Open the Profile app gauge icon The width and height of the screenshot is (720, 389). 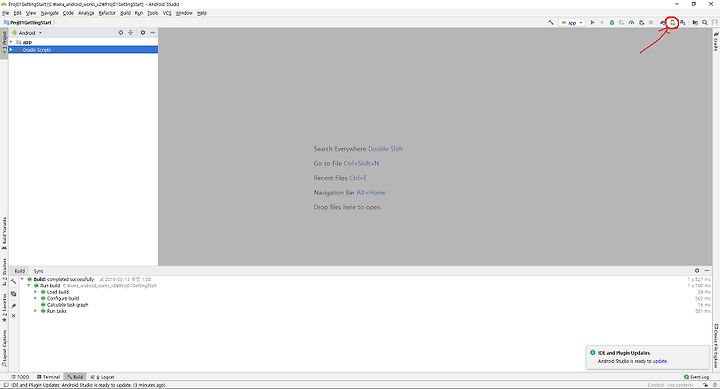[631, 23]
